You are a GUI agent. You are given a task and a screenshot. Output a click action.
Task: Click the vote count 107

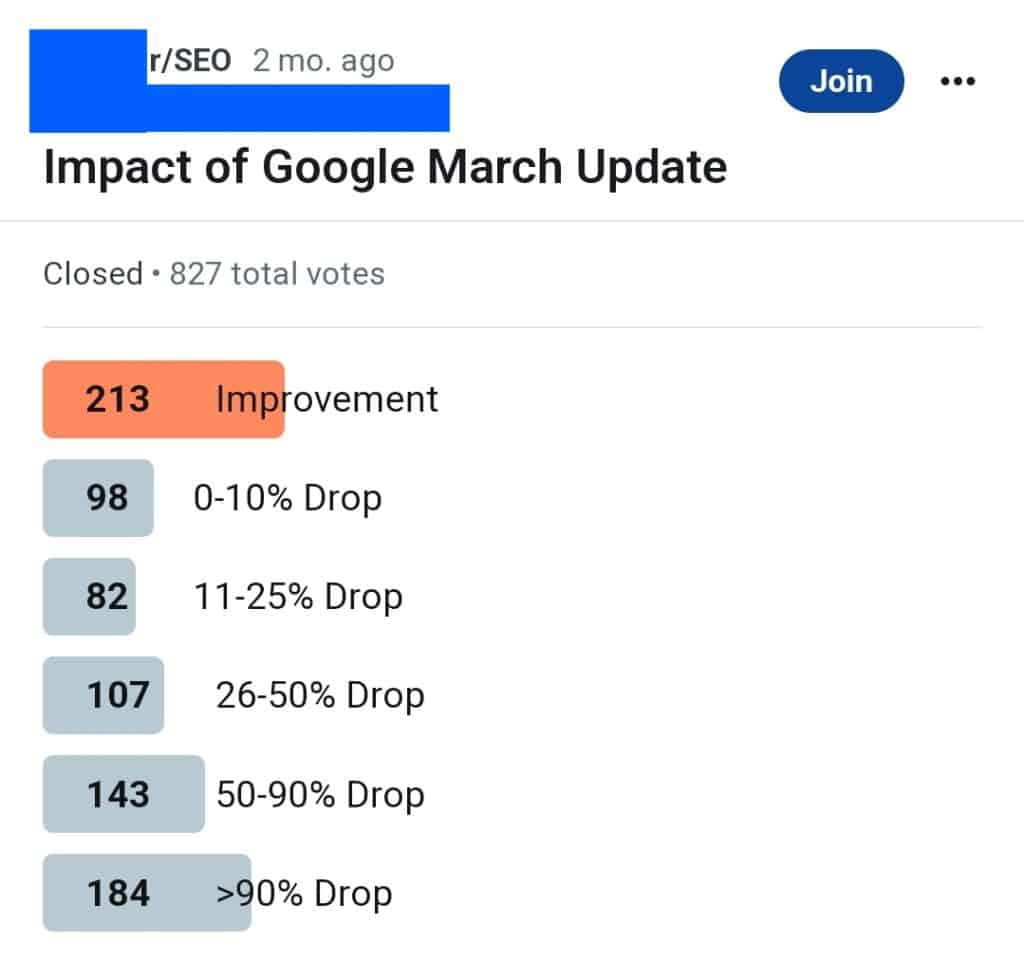point(103,695)
